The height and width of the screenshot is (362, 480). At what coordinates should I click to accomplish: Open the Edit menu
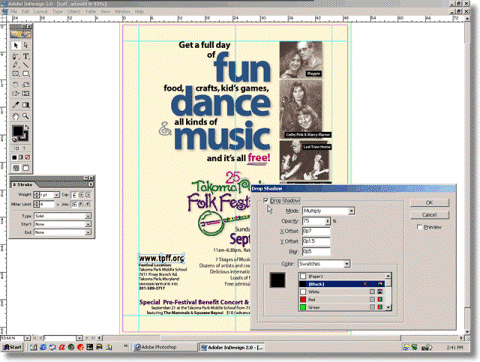pos(26,11)
